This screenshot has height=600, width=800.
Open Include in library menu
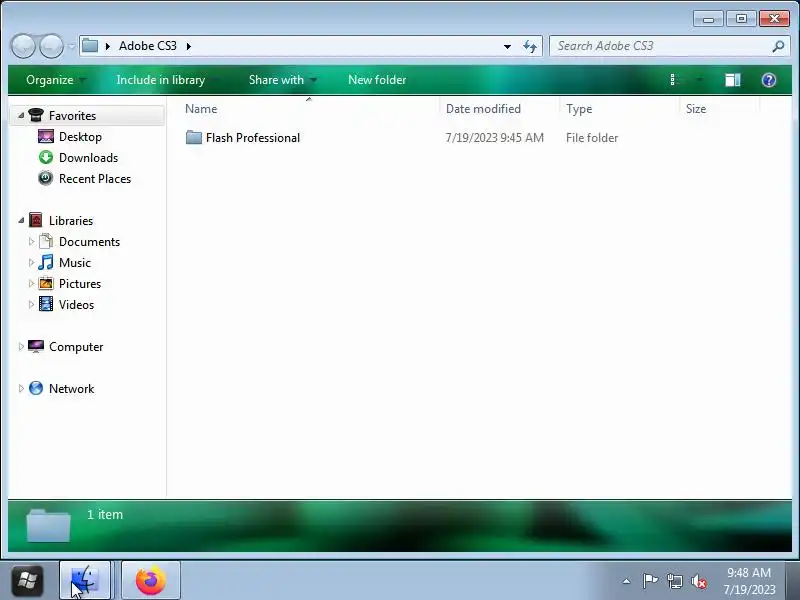[167, 80]
